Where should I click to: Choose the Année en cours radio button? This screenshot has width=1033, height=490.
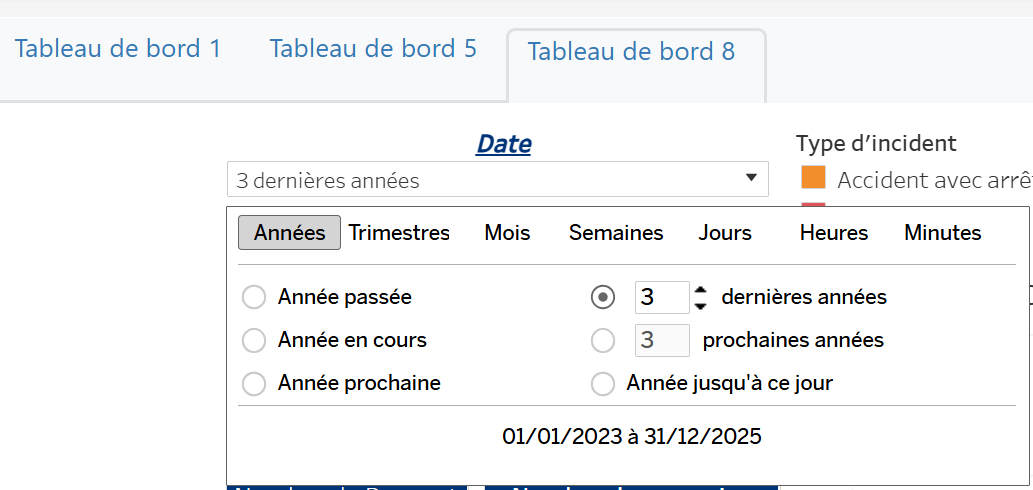pos(255,340)
